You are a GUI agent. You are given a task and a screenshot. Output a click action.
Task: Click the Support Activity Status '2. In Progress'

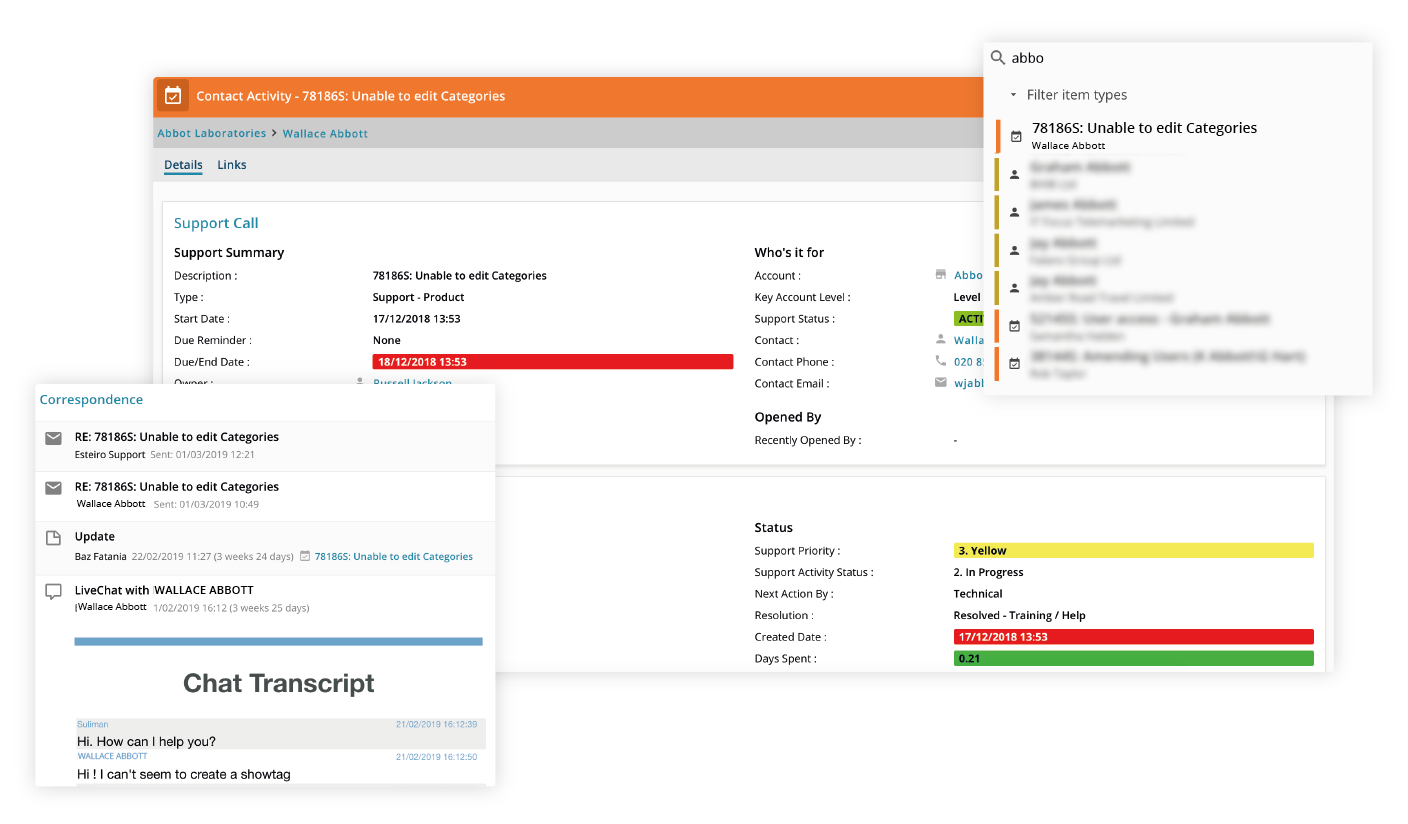(x=988, y=572)
